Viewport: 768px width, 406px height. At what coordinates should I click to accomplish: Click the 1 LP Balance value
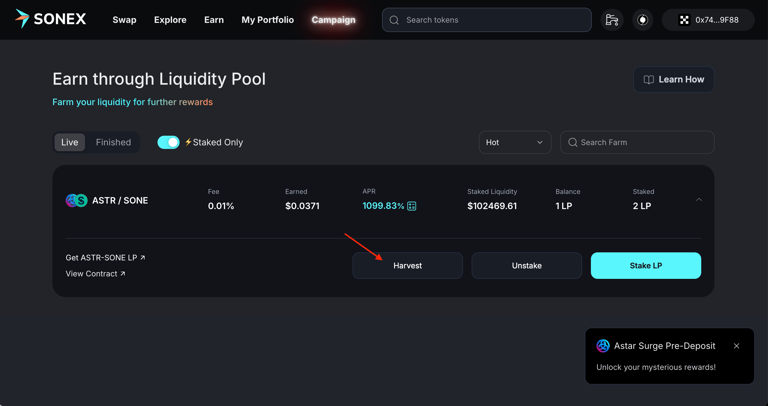564,206
